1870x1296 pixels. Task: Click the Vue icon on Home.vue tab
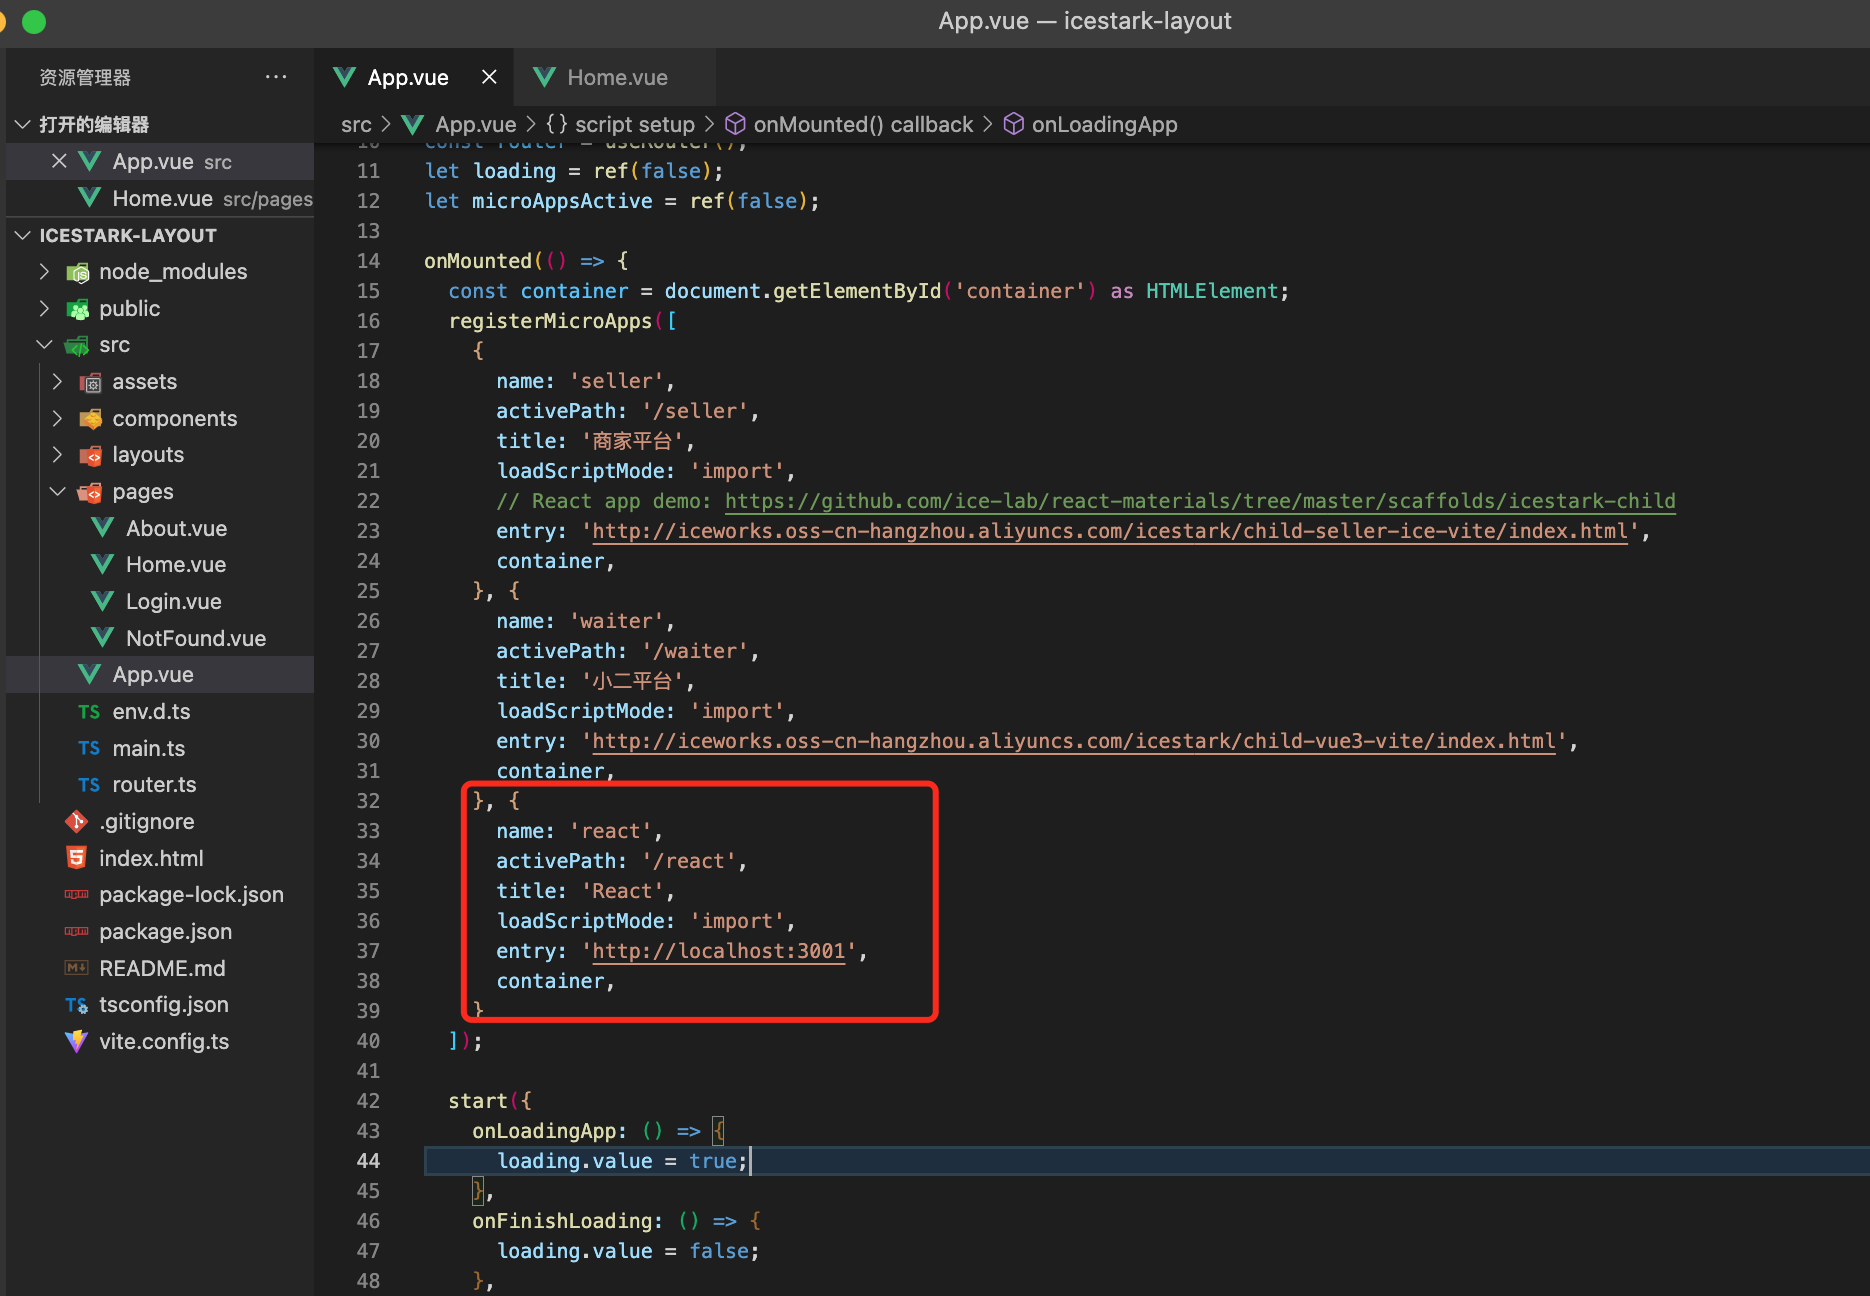(545, 77)
